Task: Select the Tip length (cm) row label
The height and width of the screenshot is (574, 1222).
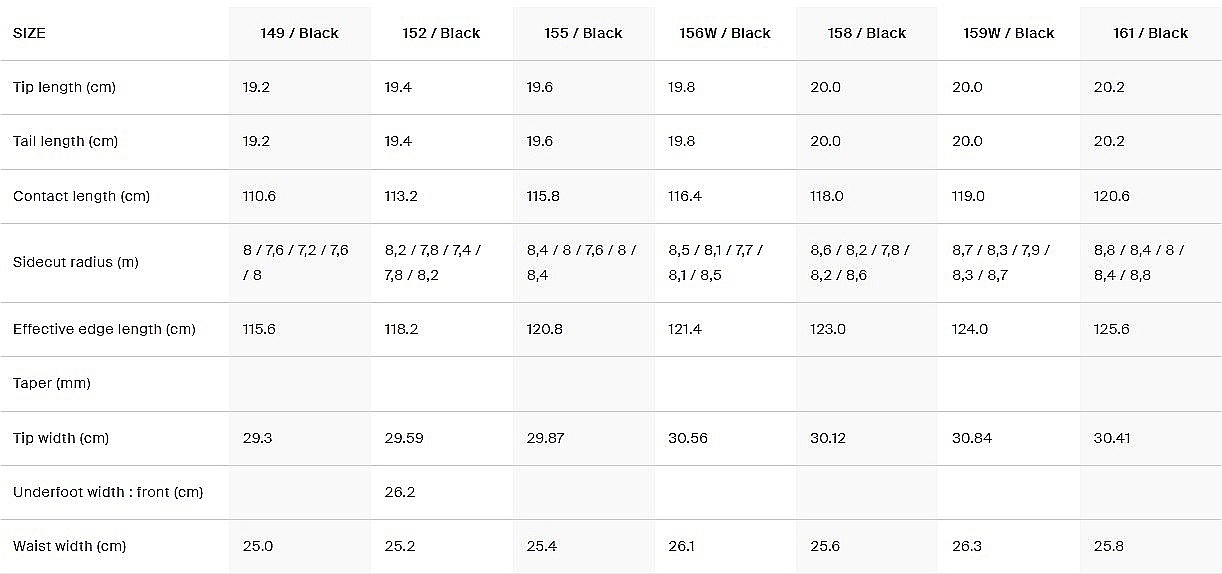Action: [64, 87]
